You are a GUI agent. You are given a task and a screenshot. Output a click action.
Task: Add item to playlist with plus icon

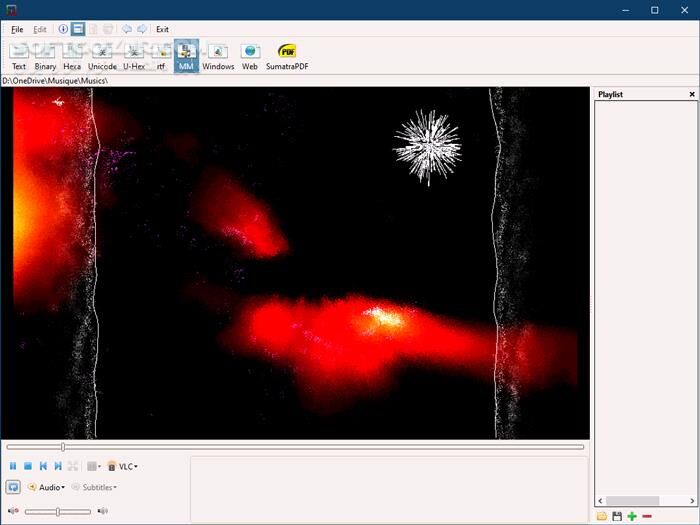(632, 516)
